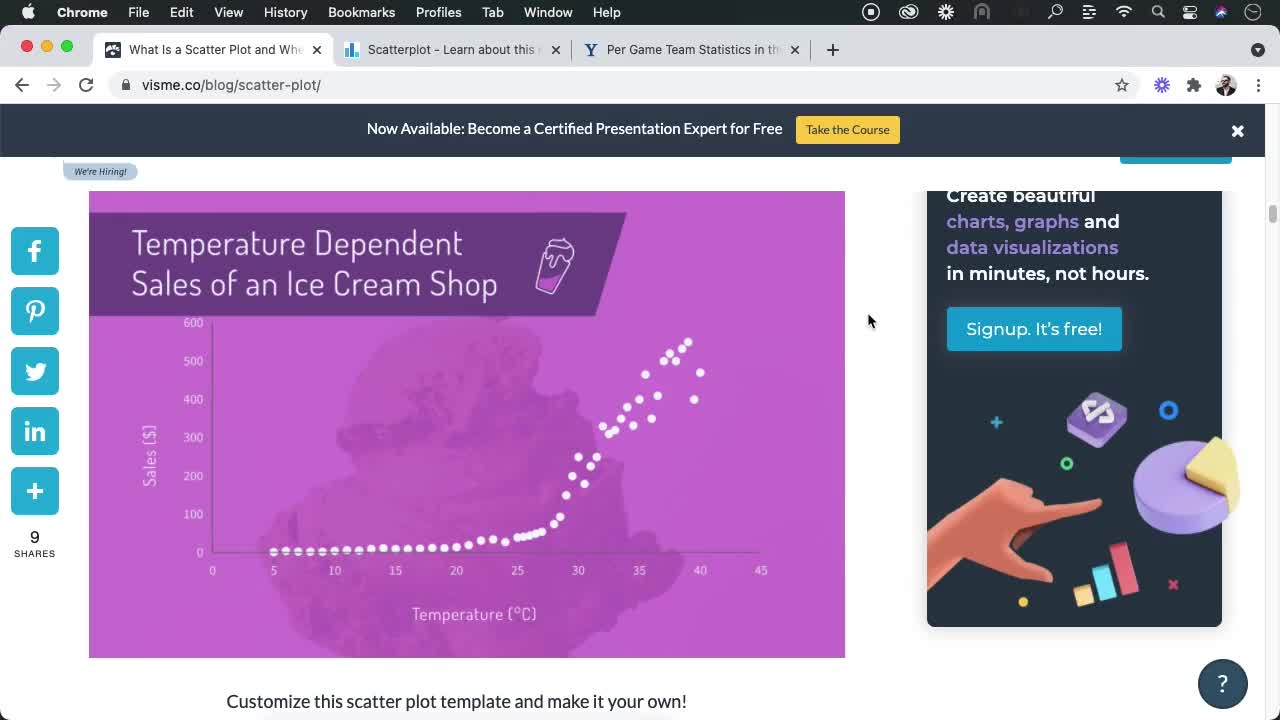Viewport: 1280px width, 720px height.
Task: Close the Per Game Team Statistics tab
Action: [795, 50]
